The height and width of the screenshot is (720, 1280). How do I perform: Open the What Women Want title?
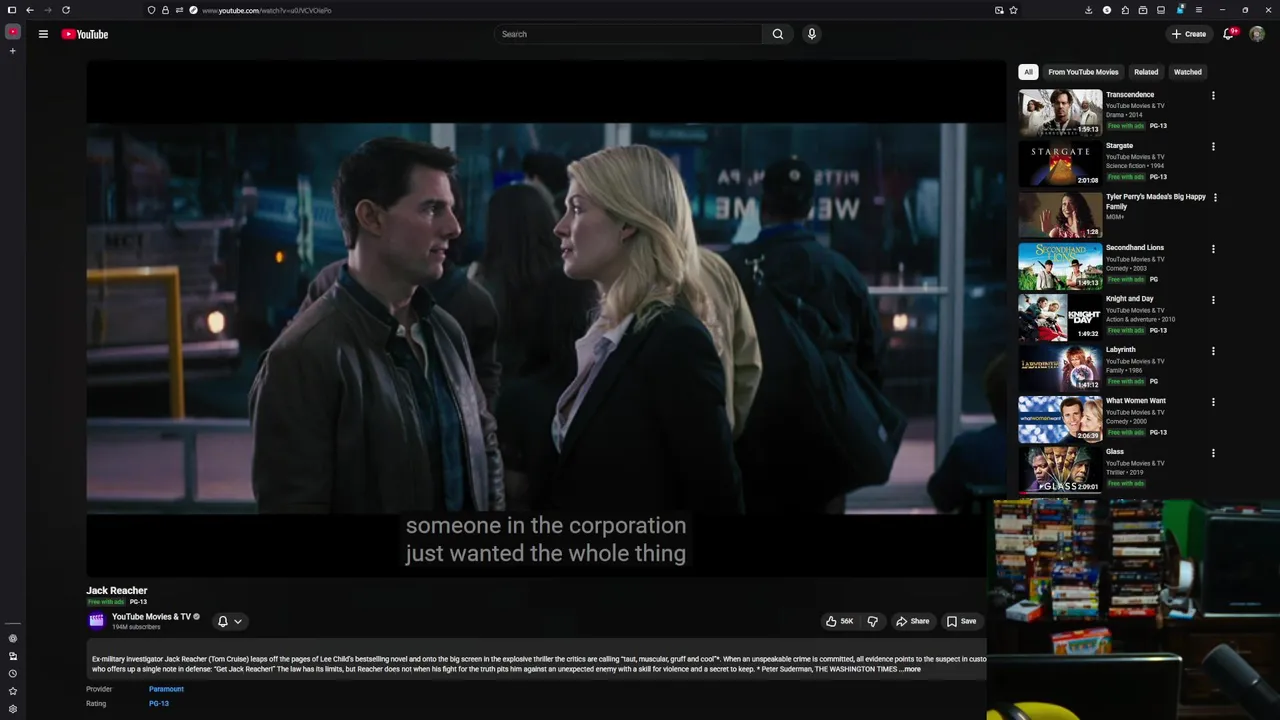1135,401
